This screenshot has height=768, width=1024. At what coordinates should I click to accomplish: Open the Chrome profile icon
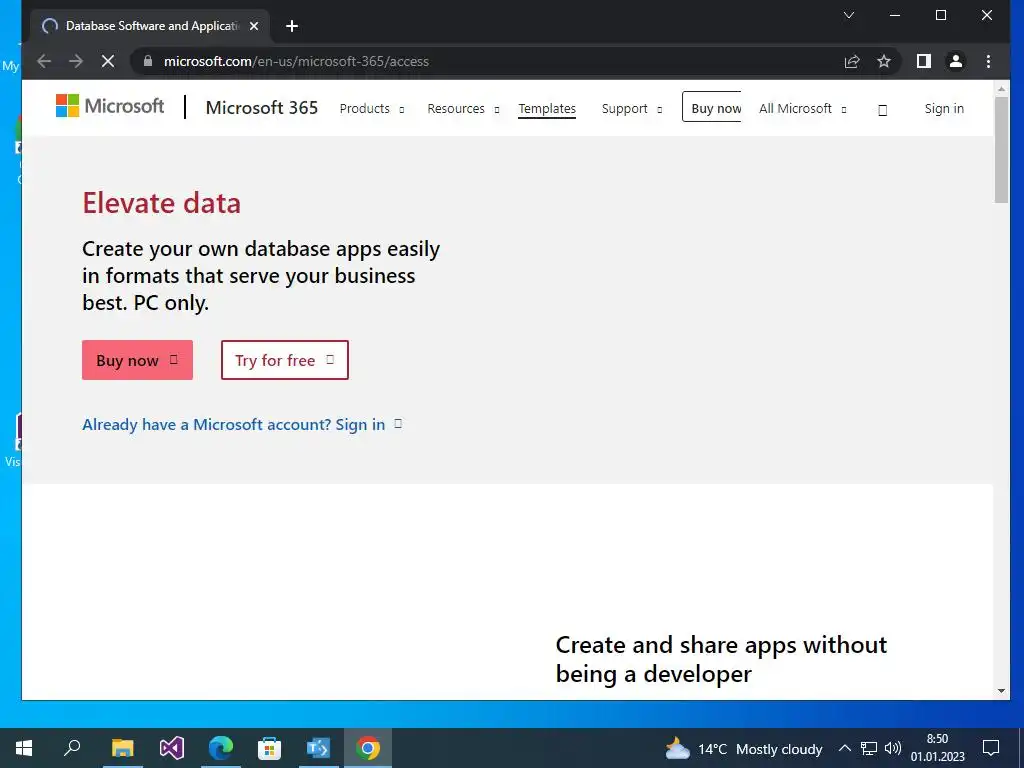tap(955, 61)
